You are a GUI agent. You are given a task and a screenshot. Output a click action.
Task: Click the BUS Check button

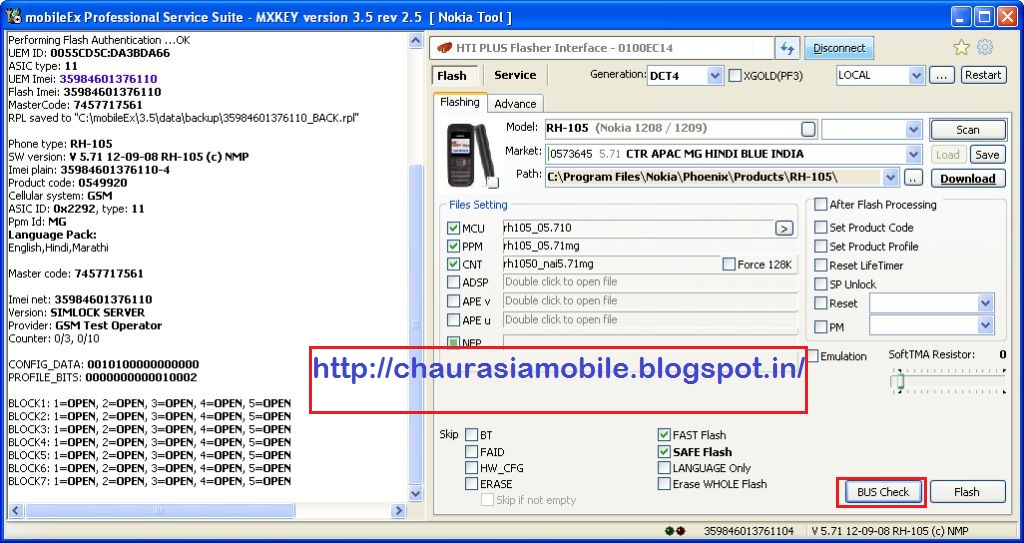click(x=882, y=492)
